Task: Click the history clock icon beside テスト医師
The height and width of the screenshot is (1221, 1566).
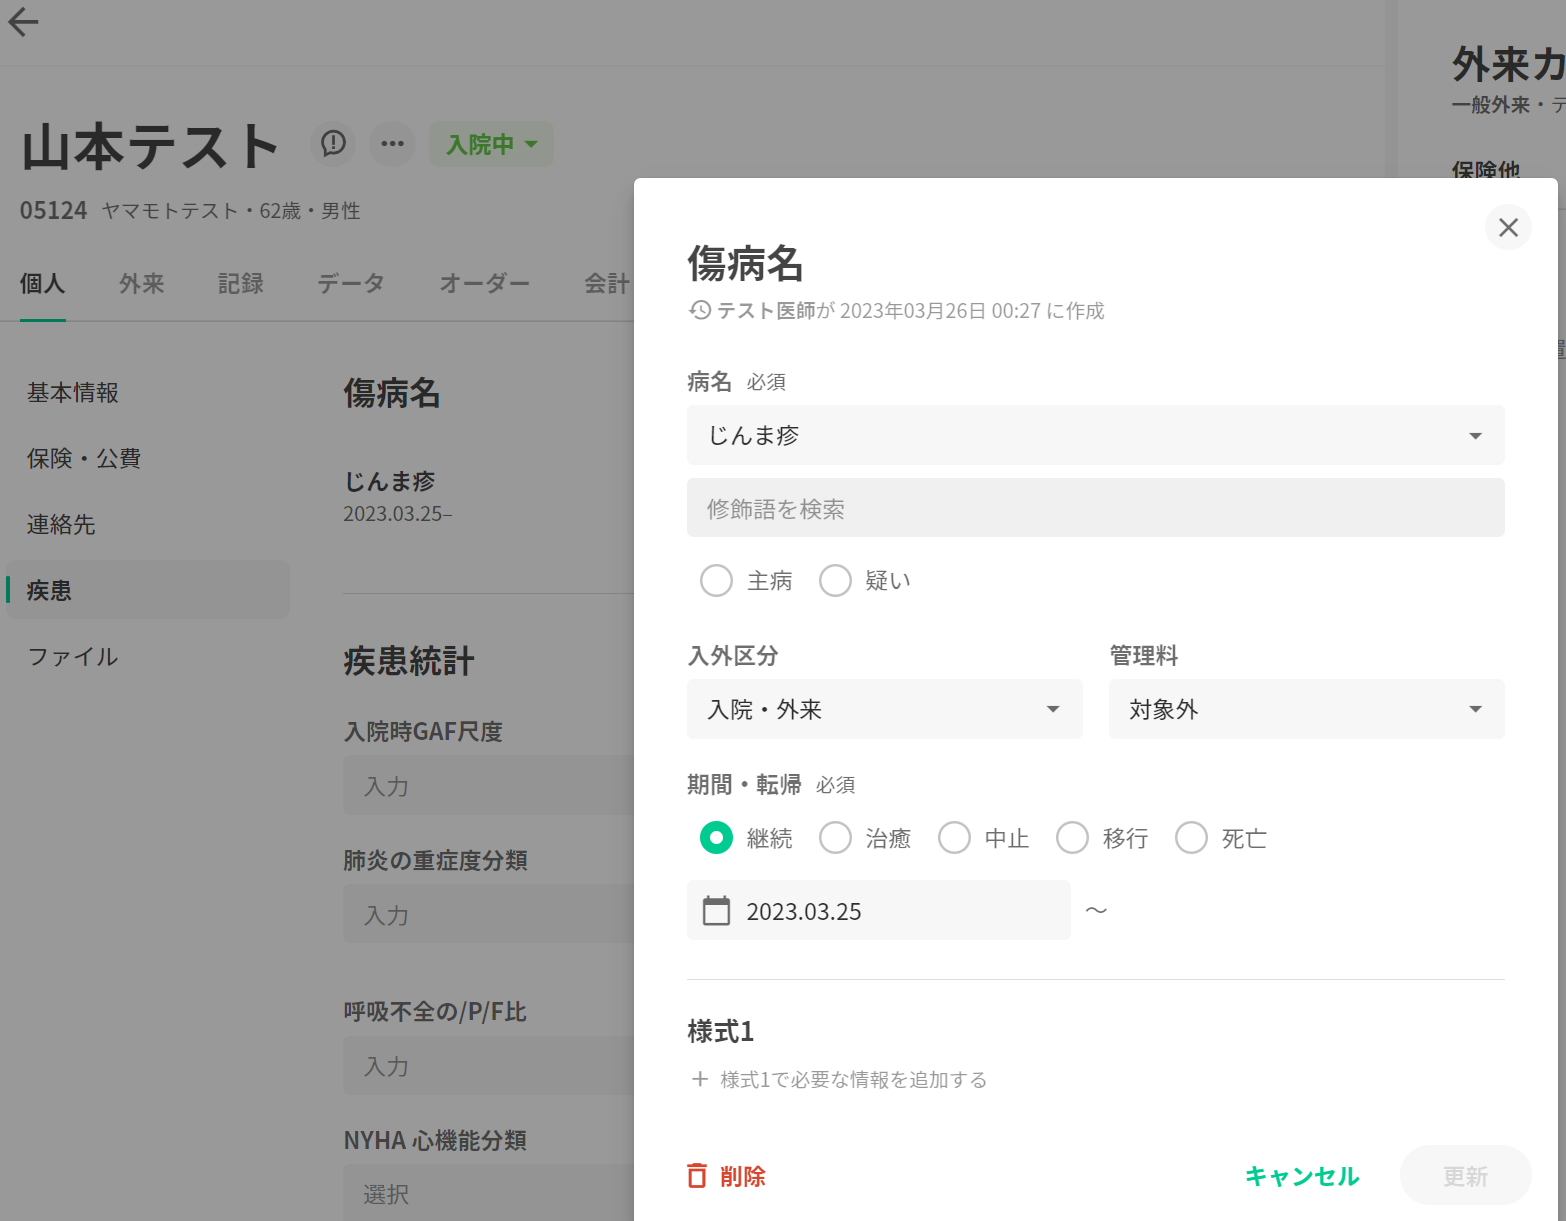Action: click(x=700, y=310)
